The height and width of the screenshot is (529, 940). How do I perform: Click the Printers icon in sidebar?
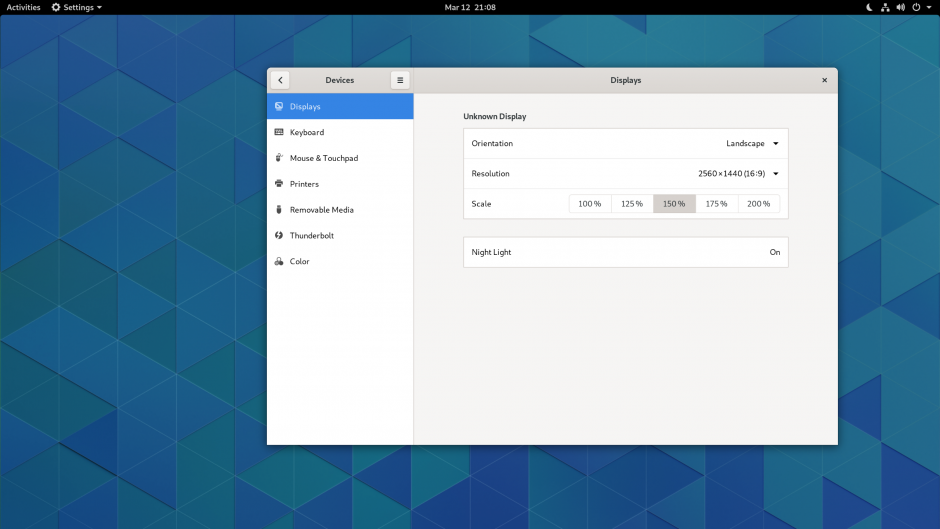[x=279, y=184]
